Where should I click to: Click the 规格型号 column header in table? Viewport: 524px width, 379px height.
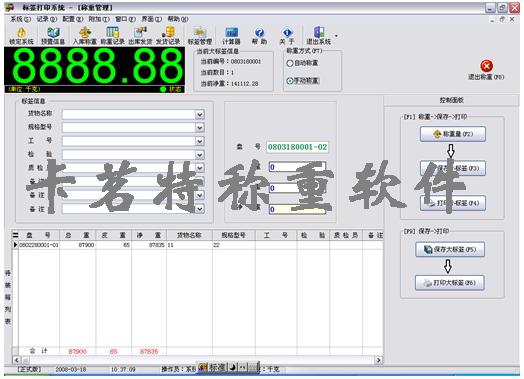click(x=234, y=235)
